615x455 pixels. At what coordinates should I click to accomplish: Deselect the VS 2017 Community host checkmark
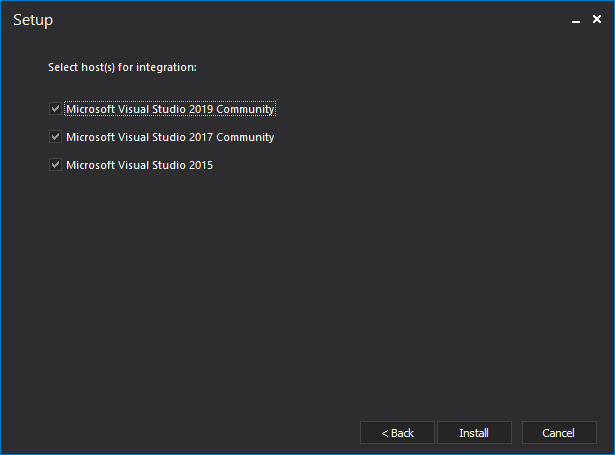tap(55, 137)
